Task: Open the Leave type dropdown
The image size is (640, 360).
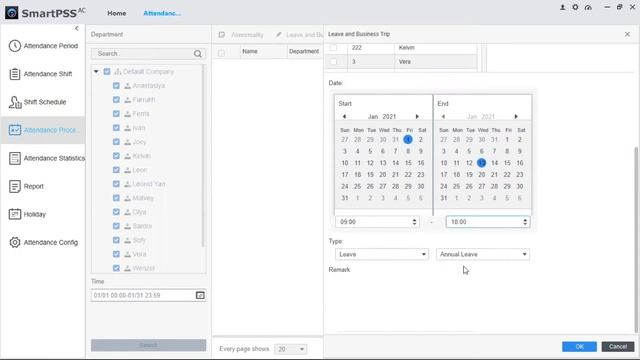Action: tap(382, 254)
